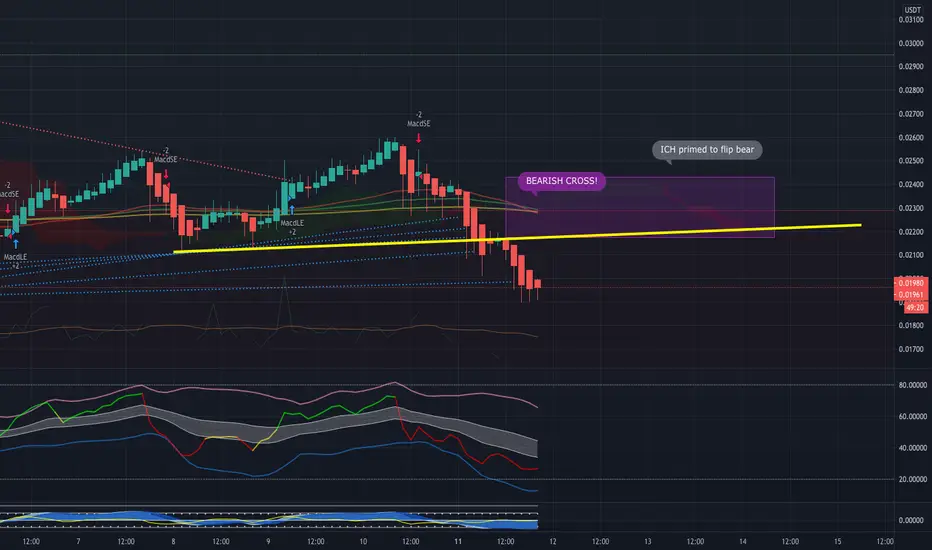Select the BEARISH CROSS! callout annotation
This screenshot has height=550, width=932.
click(562, 181)
